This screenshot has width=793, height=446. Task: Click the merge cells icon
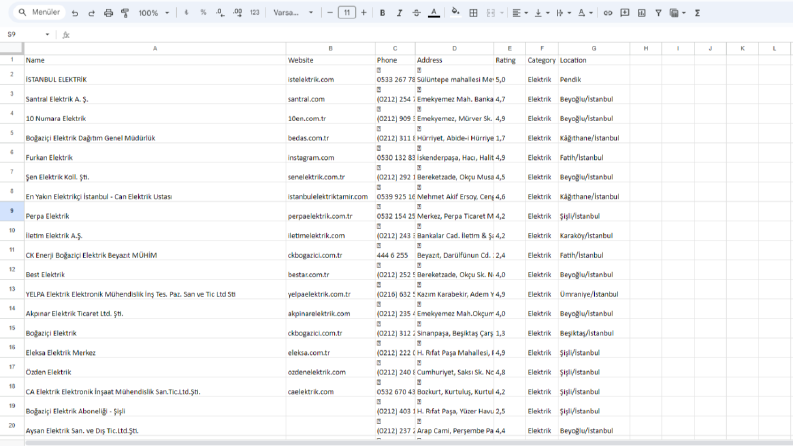491,13
